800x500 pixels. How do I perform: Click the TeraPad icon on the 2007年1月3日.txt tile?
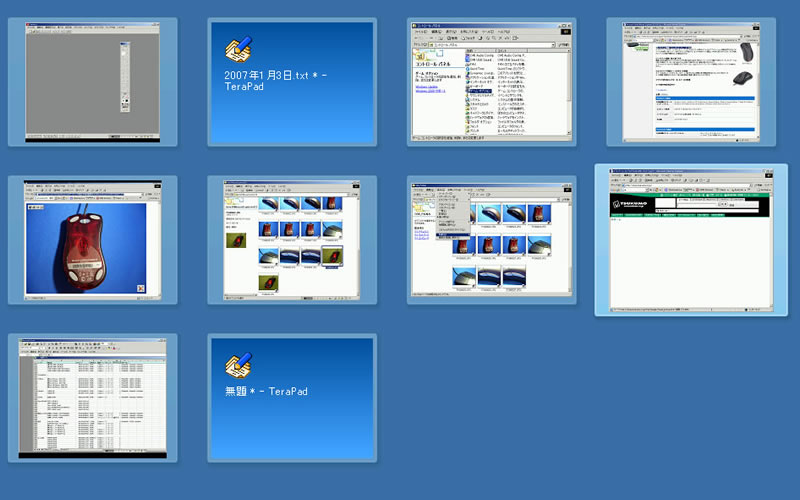pos(237,49)
